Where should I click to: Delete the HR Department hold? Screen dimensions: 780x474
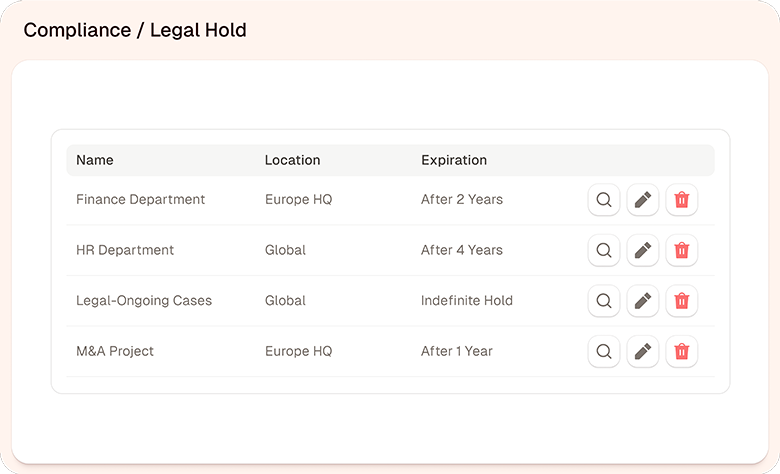(682, 250)
